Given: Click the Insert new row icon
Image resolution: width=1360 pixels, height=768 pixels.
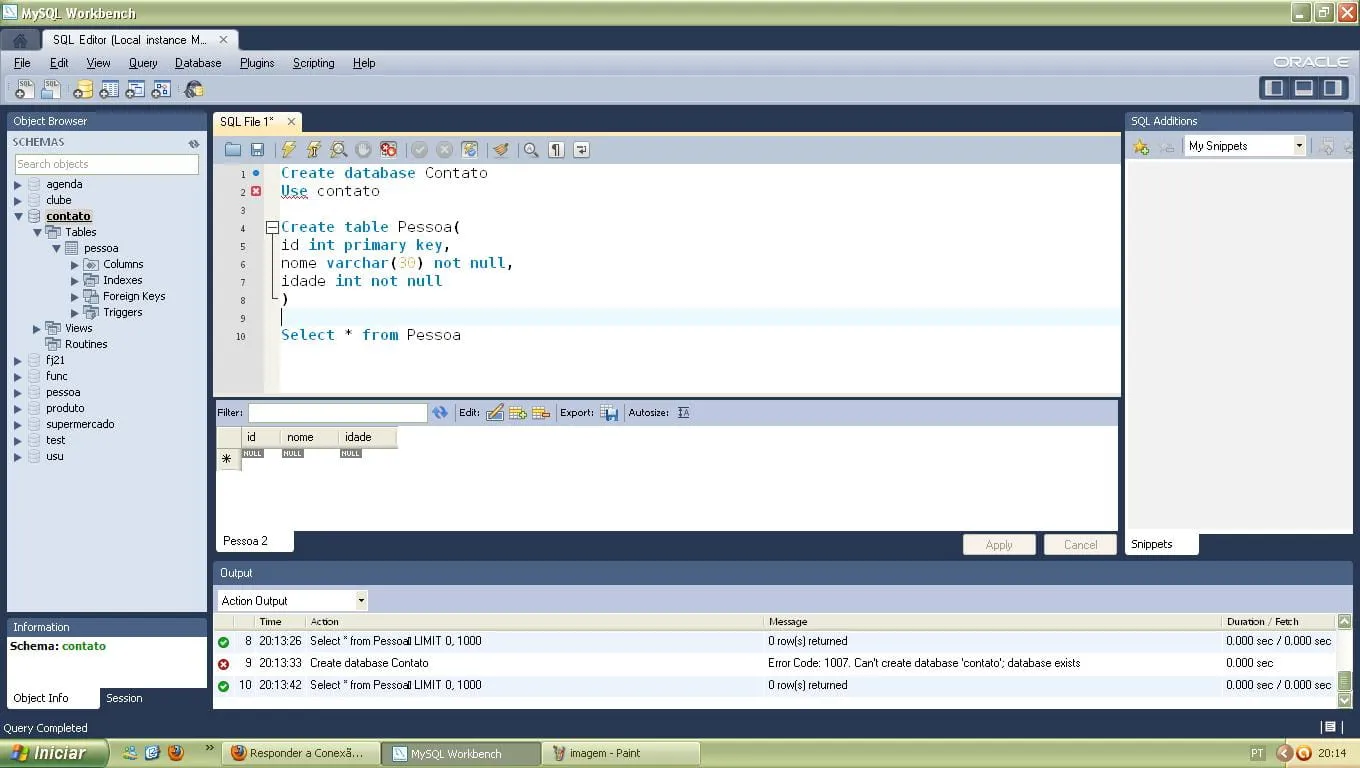Looking at the screenshot, I should (x=518, y=412).
